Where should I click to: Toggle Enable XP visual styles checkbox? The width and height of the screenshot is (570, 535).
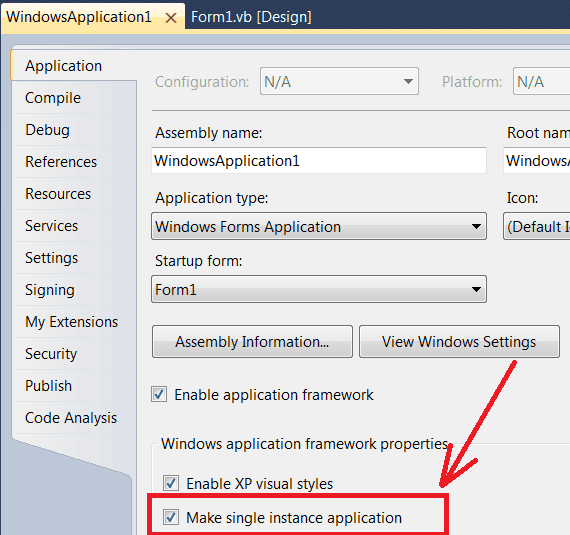[x=171, y=483]
